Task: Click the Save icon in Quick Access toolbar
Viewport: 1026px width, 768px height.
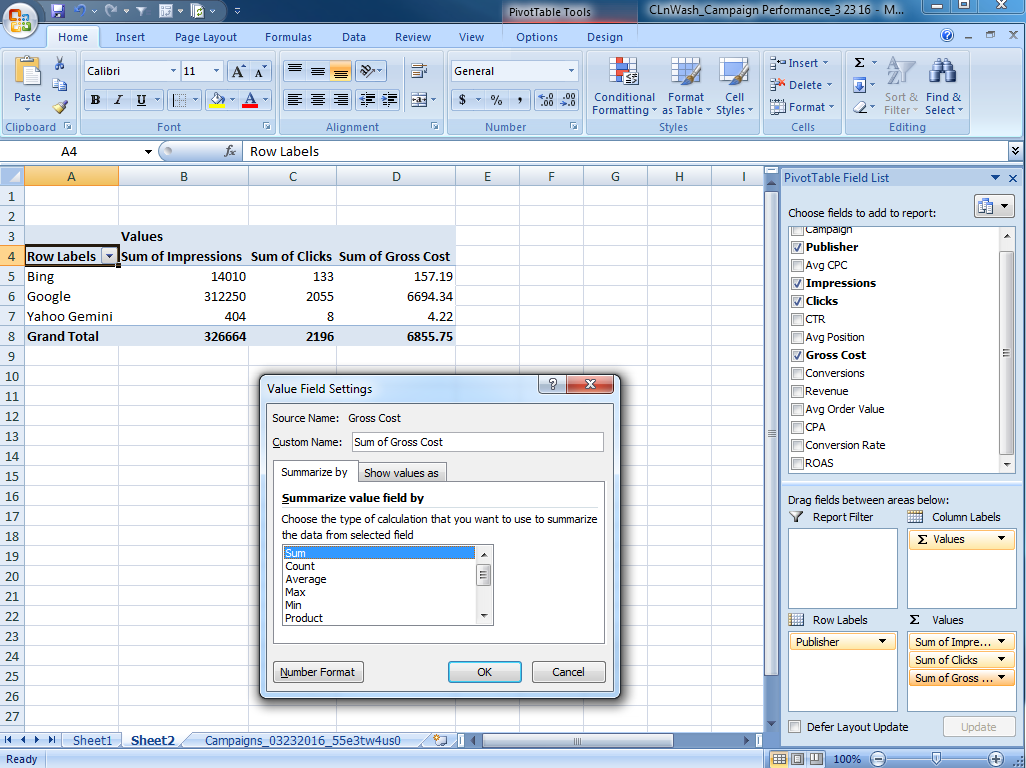Action: (x=58, y=10)
